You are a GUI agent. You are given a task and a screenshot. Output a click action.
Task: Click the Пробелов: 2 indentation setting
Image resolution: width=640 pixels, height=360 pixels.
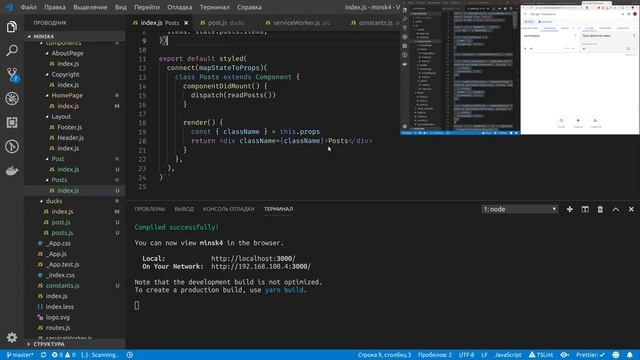click(435, 355)
